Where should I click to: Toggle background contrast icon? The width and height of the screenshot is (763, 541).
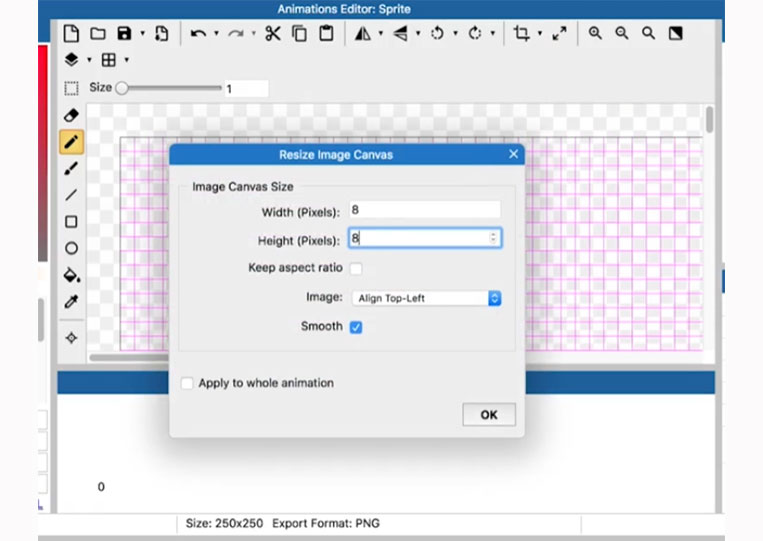(x=675, y=34)
